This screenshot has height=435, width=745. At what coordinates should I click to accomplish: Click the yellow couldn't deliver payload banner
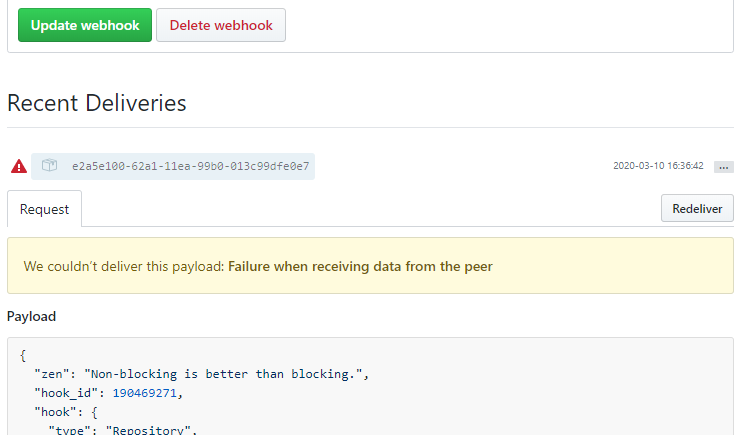(371, 265)
